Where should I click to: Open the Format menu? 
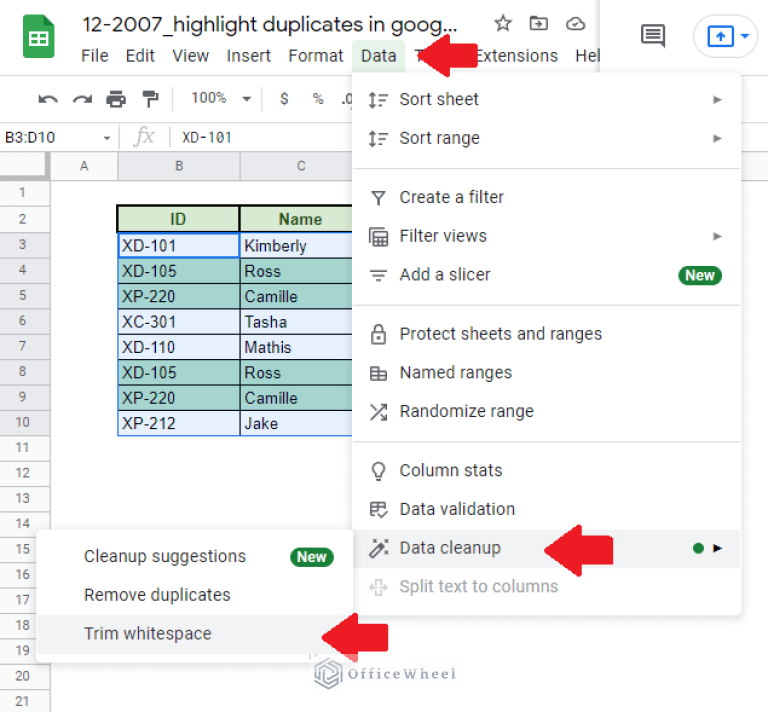316,56
